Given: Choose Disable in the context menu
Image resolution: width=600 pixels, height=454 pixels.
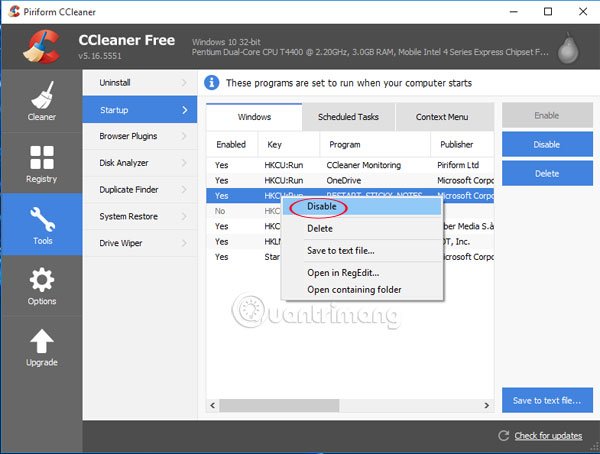Looking at the screenshot, I should click(362, 207).
